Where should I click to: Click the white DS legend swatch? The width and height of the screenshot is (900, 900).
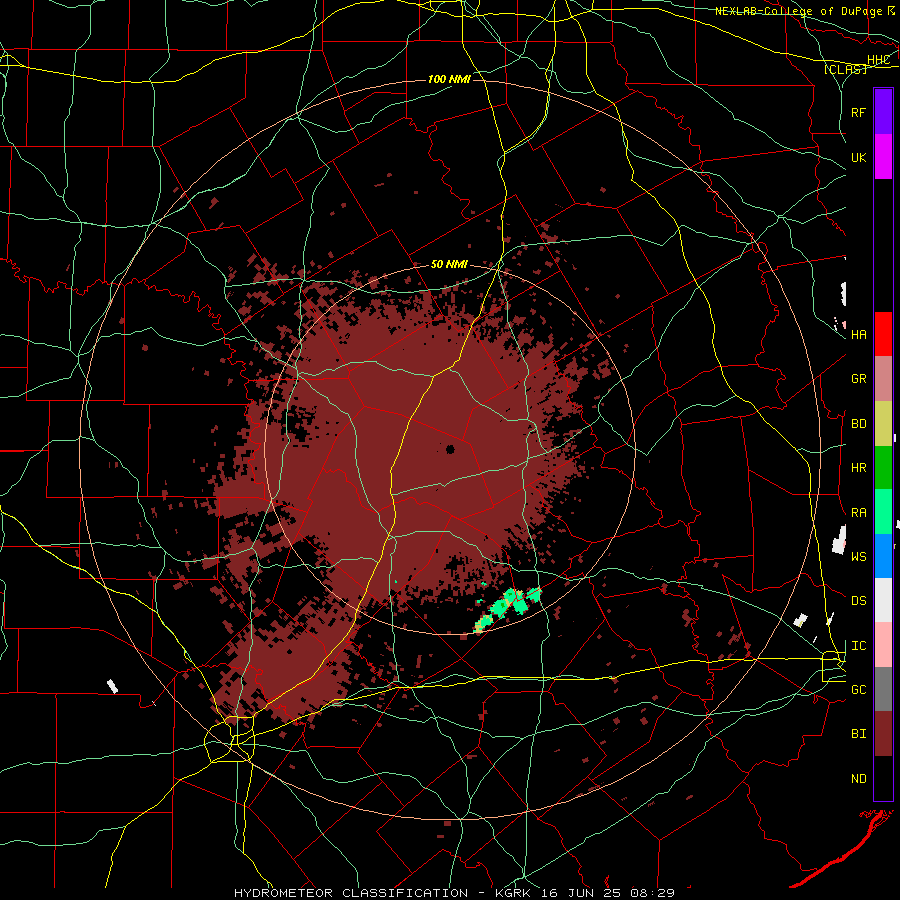[883, 600]
